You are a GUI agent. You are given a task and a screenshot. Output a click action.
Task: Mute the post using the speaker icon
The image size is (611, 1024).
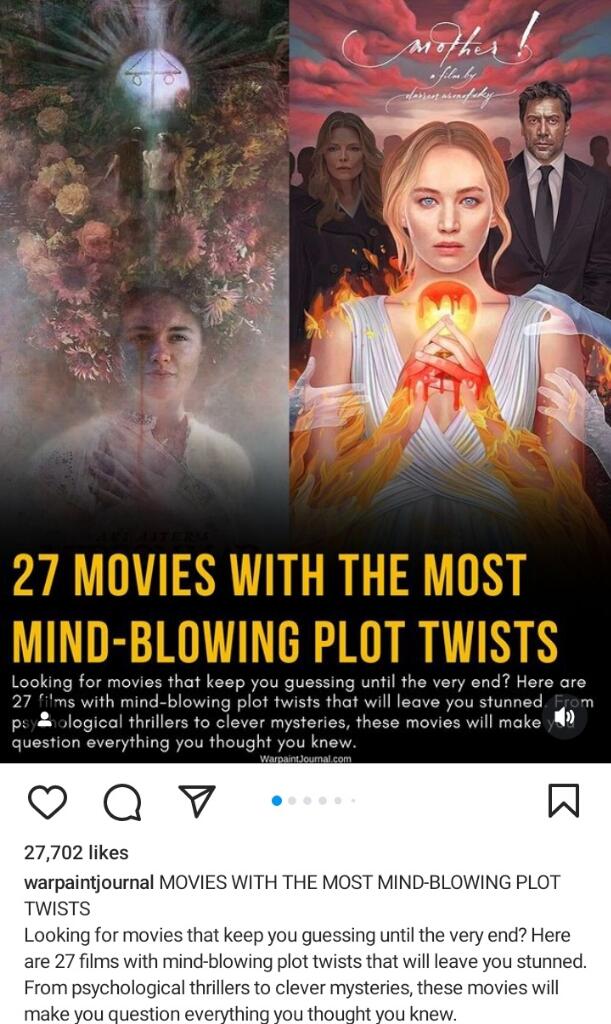pos(565,719)
